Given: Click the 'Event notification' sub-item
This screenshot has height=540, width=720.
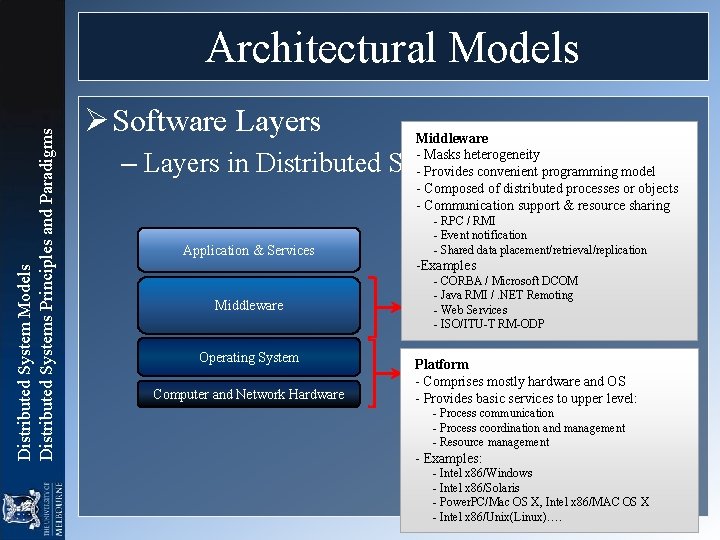Looking at the screenshot, I should tap(480, 235).
